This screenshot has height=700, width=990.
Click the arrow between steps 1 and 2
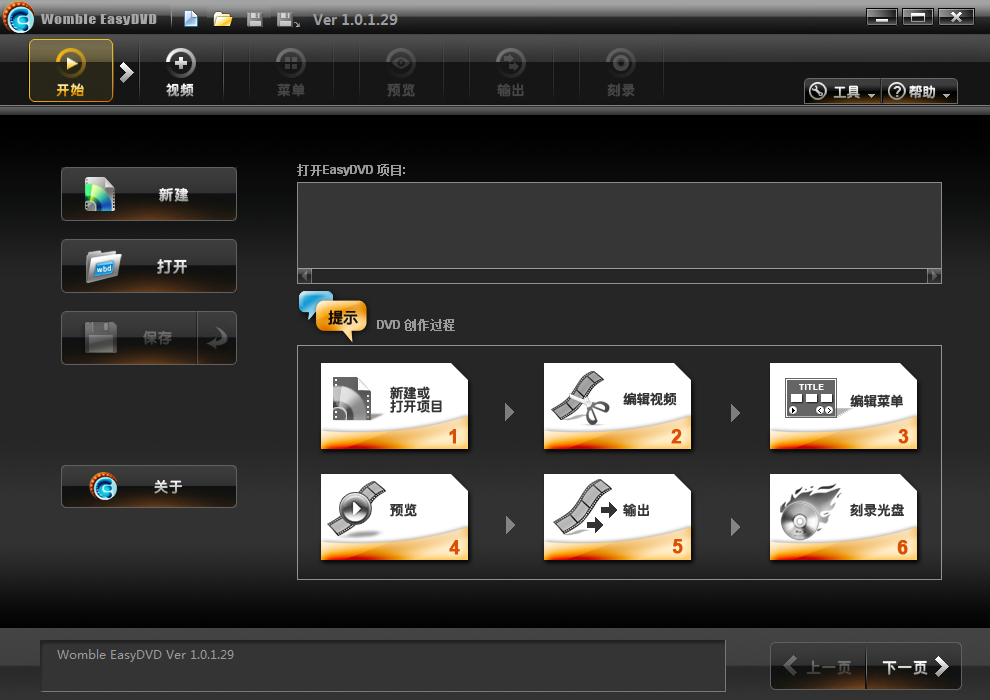[x=510, y=413]
